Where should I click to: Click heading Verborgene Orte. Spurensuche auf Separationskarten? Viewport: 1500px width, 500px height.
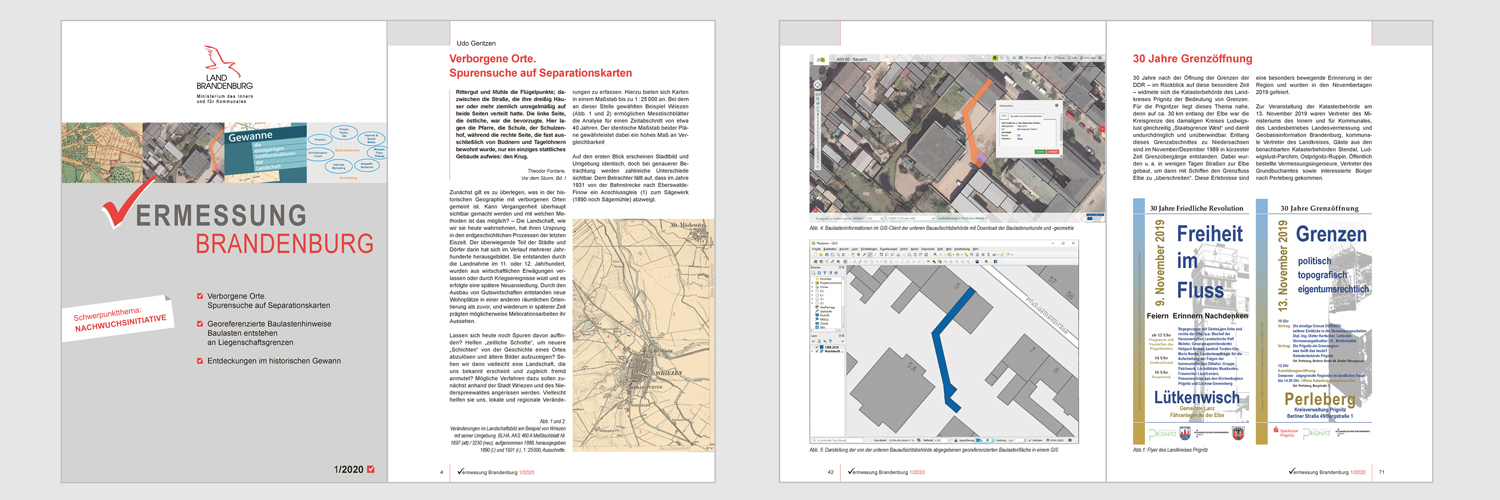pos(541,65)
